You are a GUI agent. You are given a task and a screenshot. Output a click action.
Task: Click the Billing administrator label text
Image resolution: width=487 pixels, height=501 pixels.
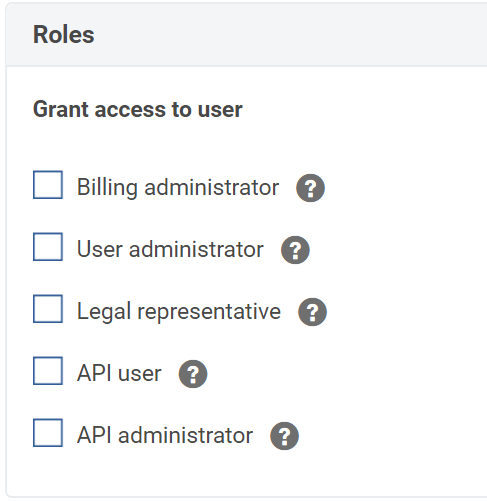click(x=178, y=188)
